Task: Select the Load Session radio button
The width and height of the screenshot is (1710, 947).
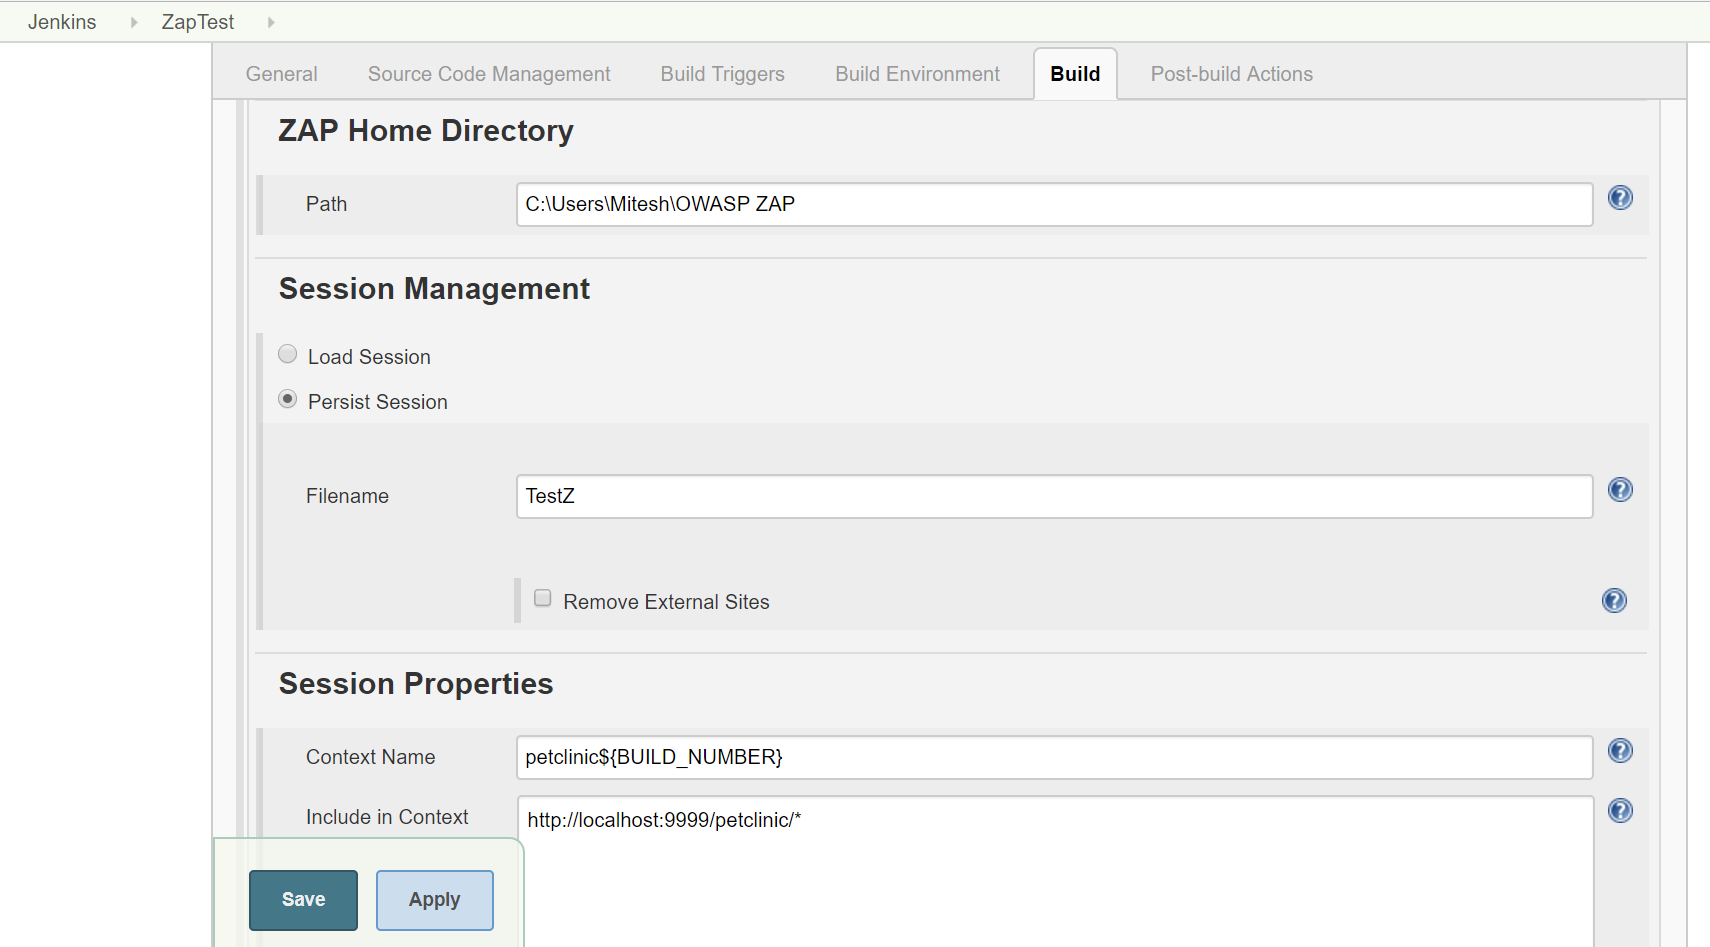Action: pos(288,354)
